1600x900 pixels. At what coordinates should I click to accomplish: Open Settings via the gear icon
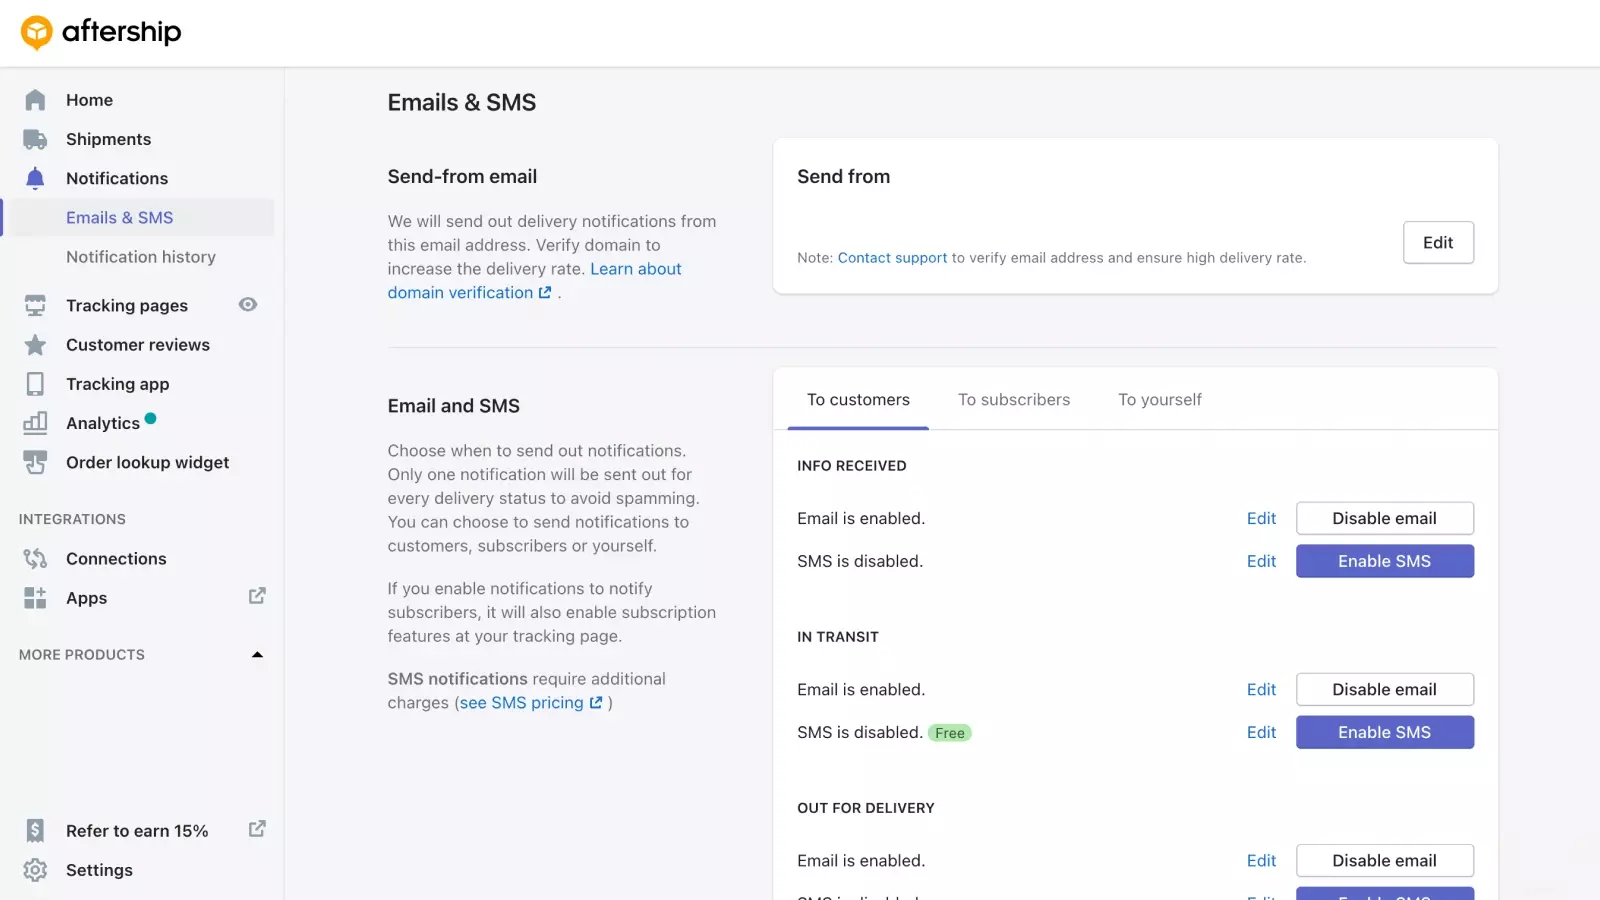pos(35,870)
